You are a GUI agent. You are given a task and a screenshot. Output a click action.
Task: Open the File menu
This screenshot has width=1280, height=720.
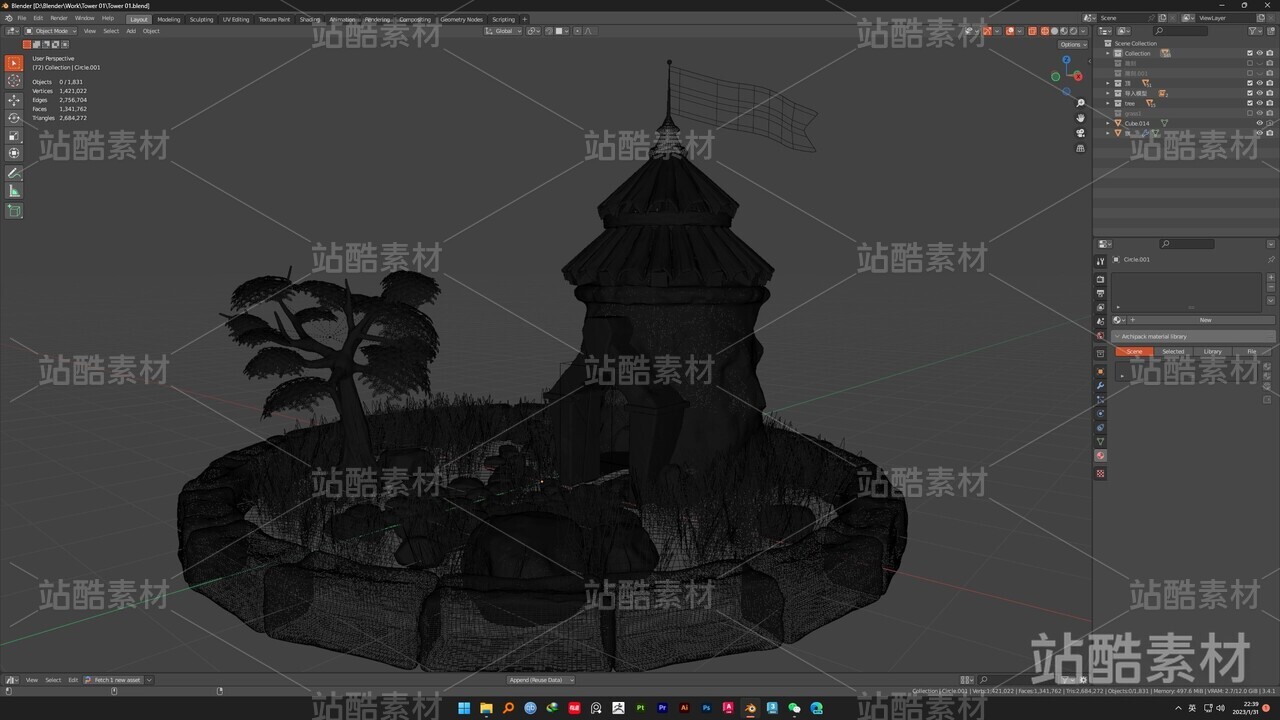[21, 18]
